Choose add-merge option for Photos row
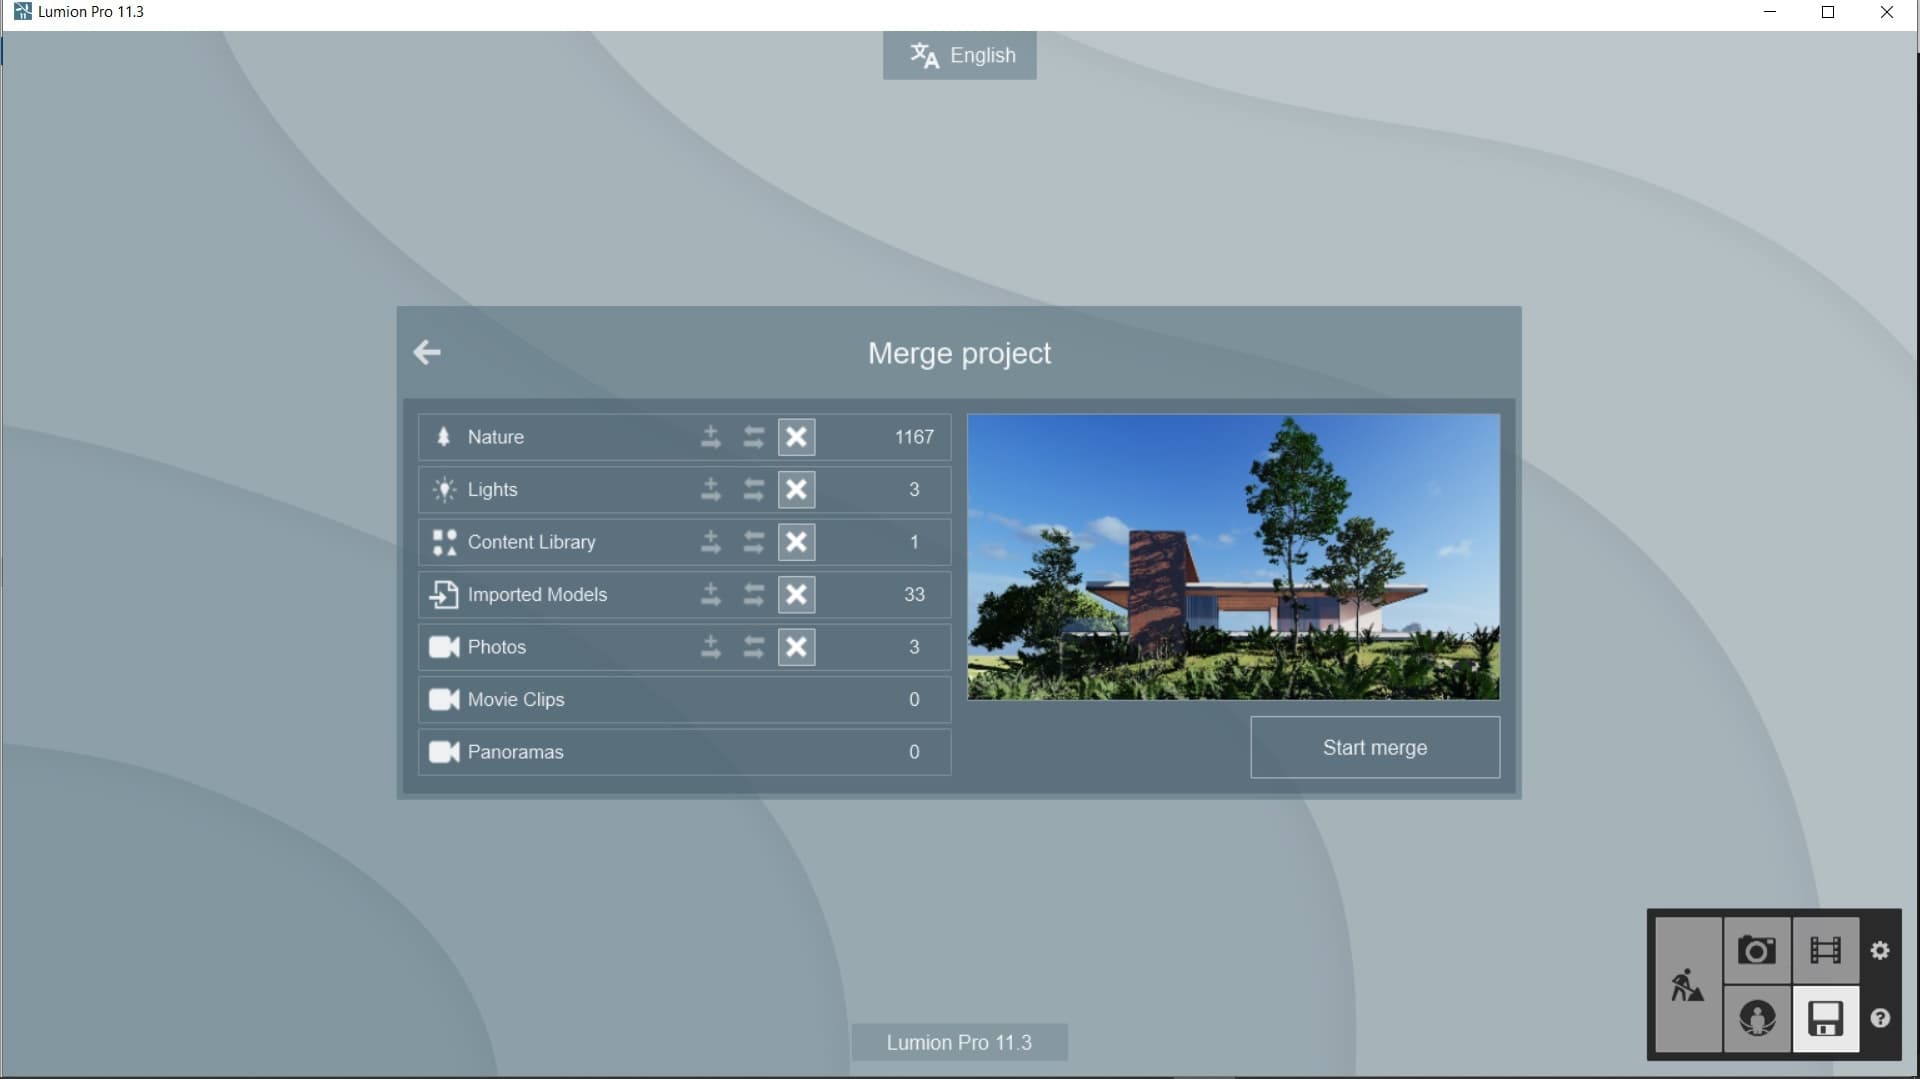1920x1079 pixels. [x=710, y=647]
